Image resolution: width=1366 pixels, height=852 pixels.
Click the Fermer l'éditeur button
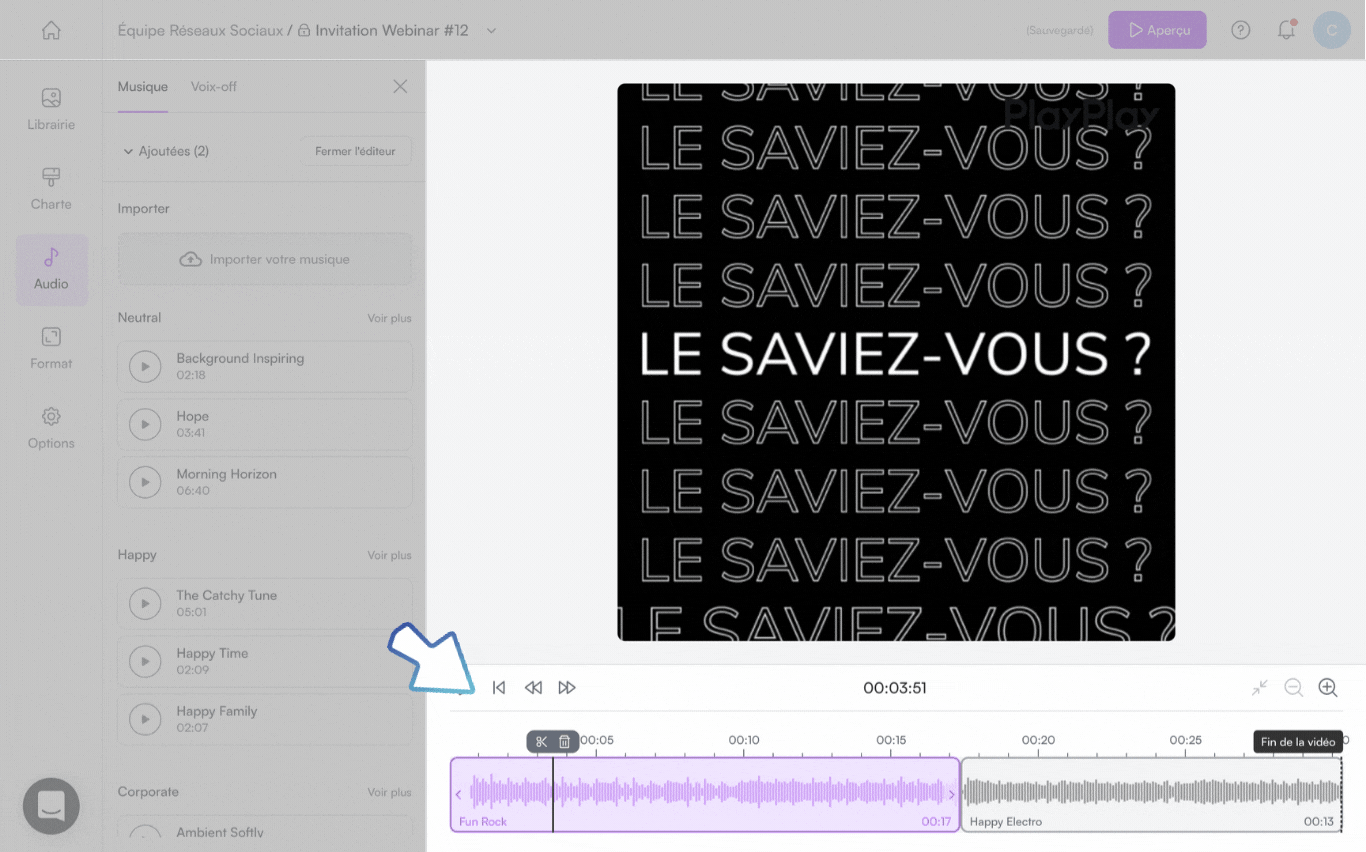(x=356, y=151)
